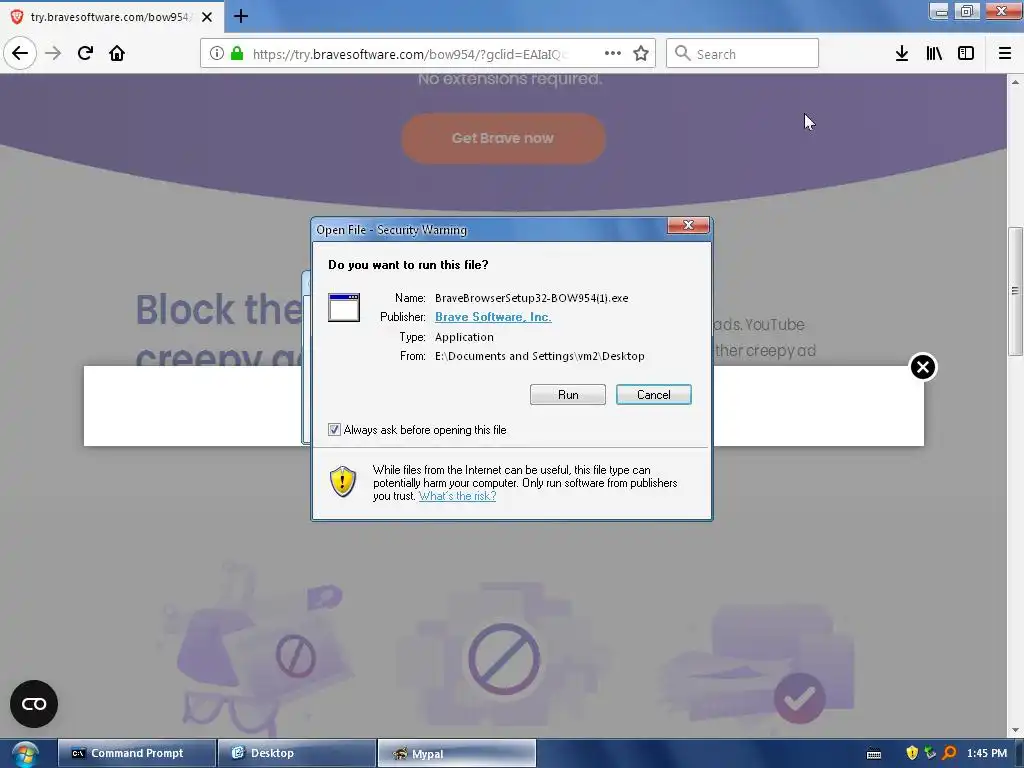The image size is (1024, 768).
Task: Toggle the sidebar view icon
Action: 966,54
